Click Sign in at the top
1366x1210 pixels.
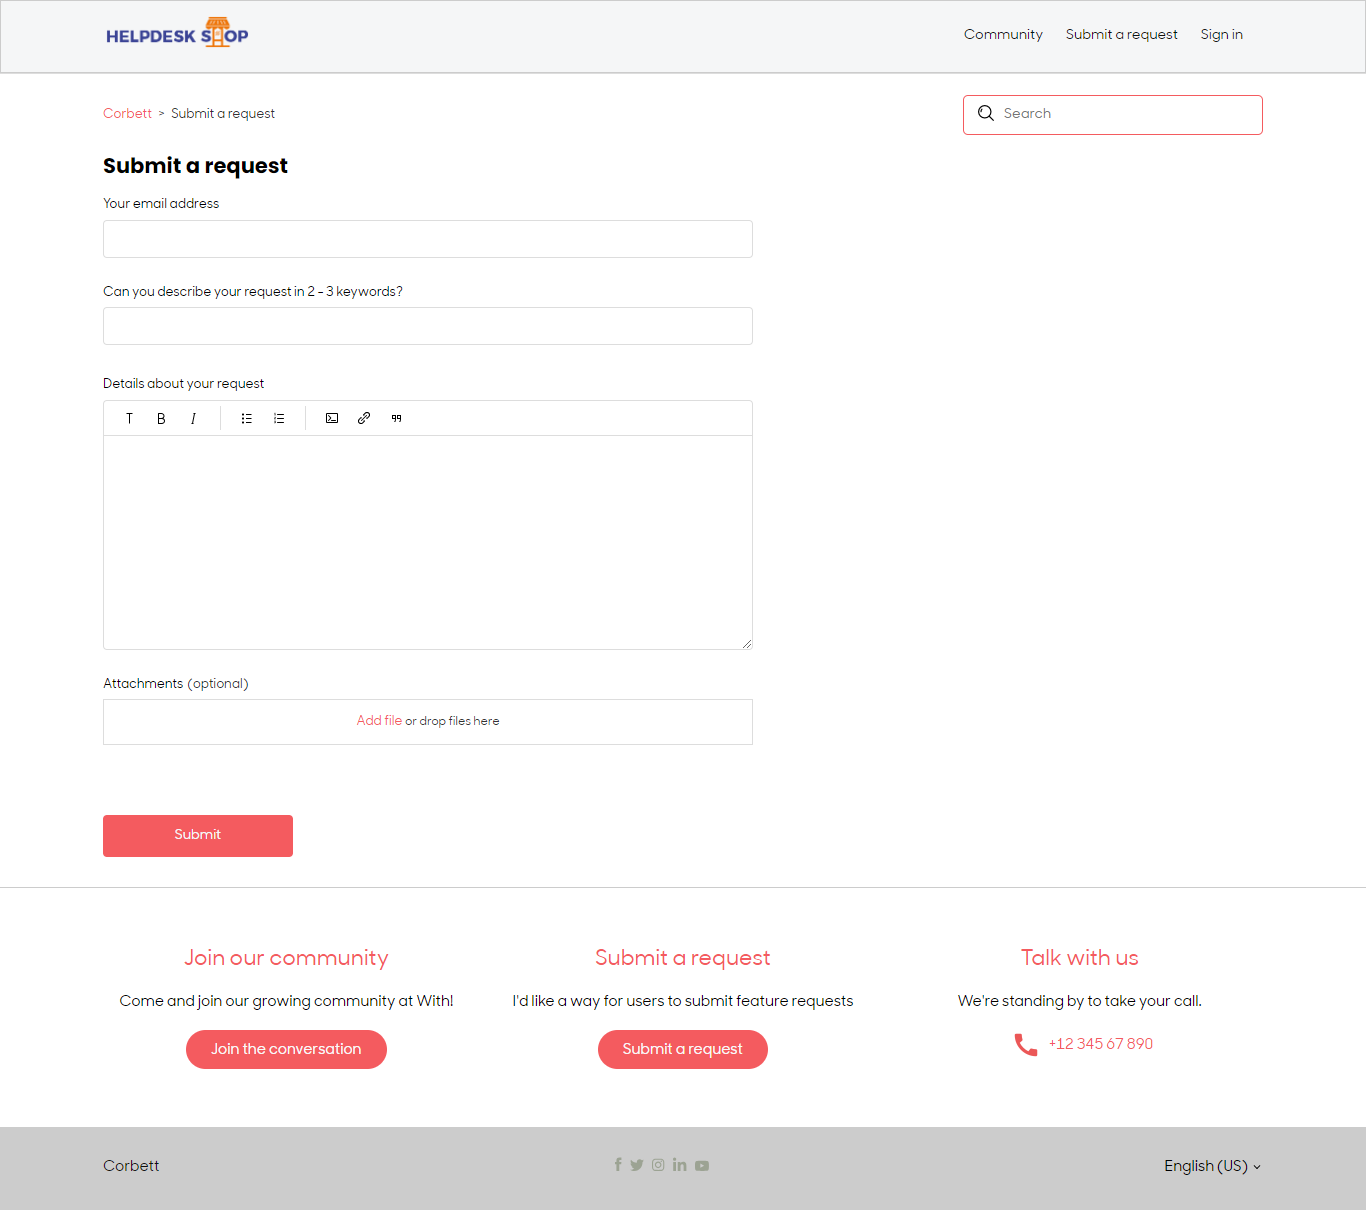point(1221,35)
